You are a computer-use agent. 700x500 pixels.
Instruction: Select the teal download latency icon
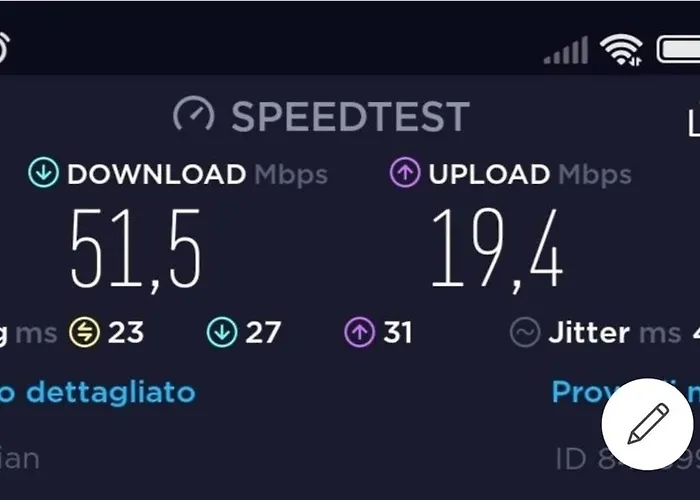[x=222, y=332]
